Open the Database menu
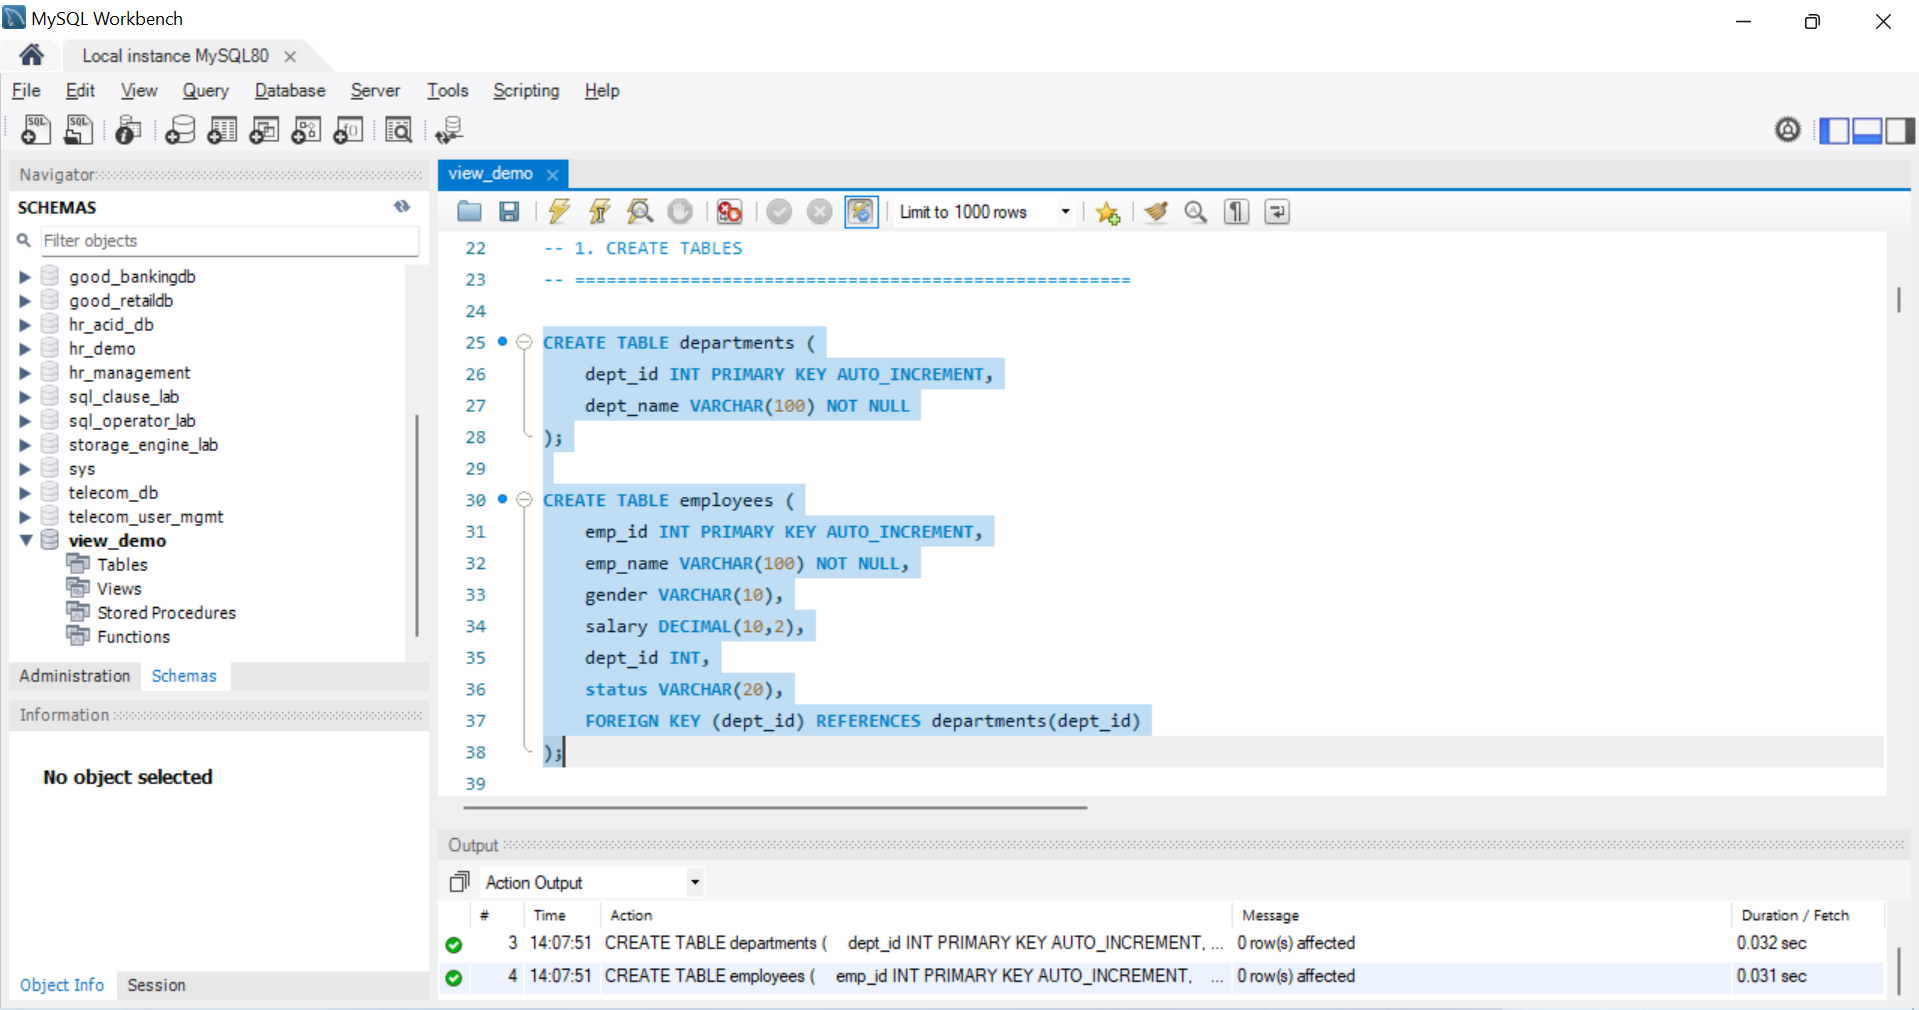This screenshot has height=1010, width=1919. click(x=290, y=90)
